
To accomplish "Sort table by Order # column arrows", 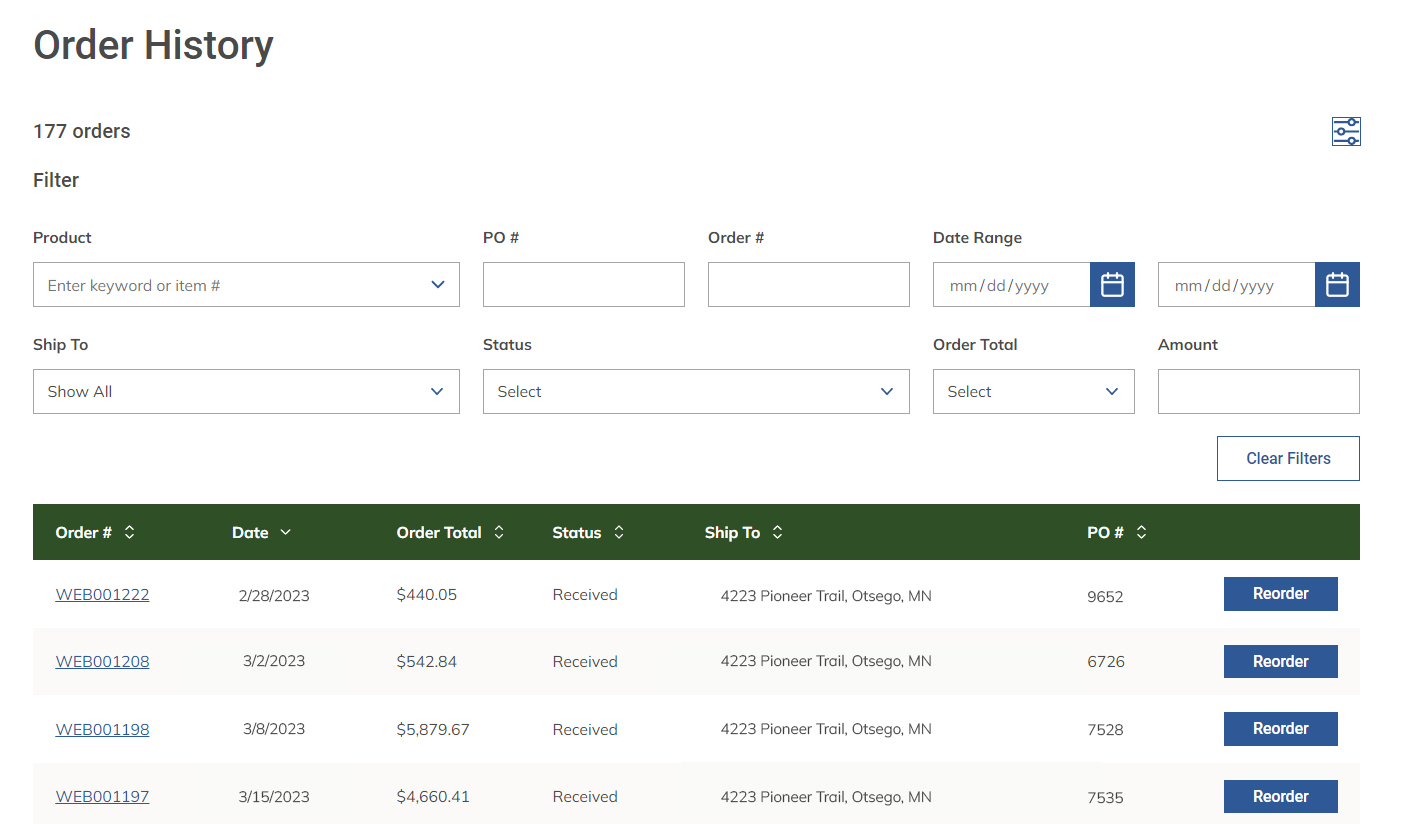I will point(129,533).
